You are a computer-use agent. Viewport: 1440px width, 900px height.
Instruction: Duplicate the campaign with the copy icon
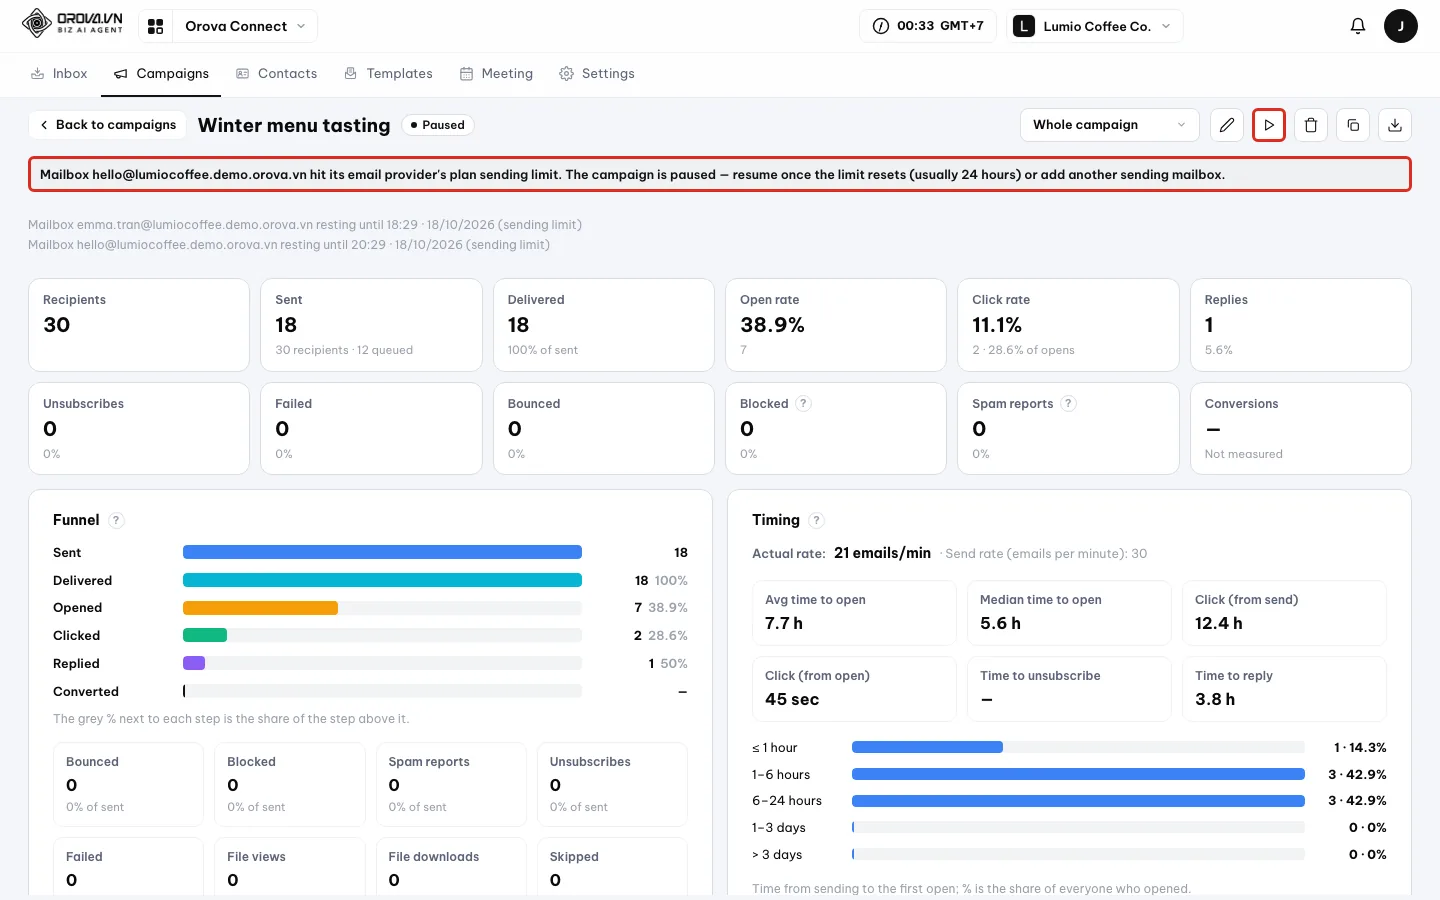[x=1353, y=125]
